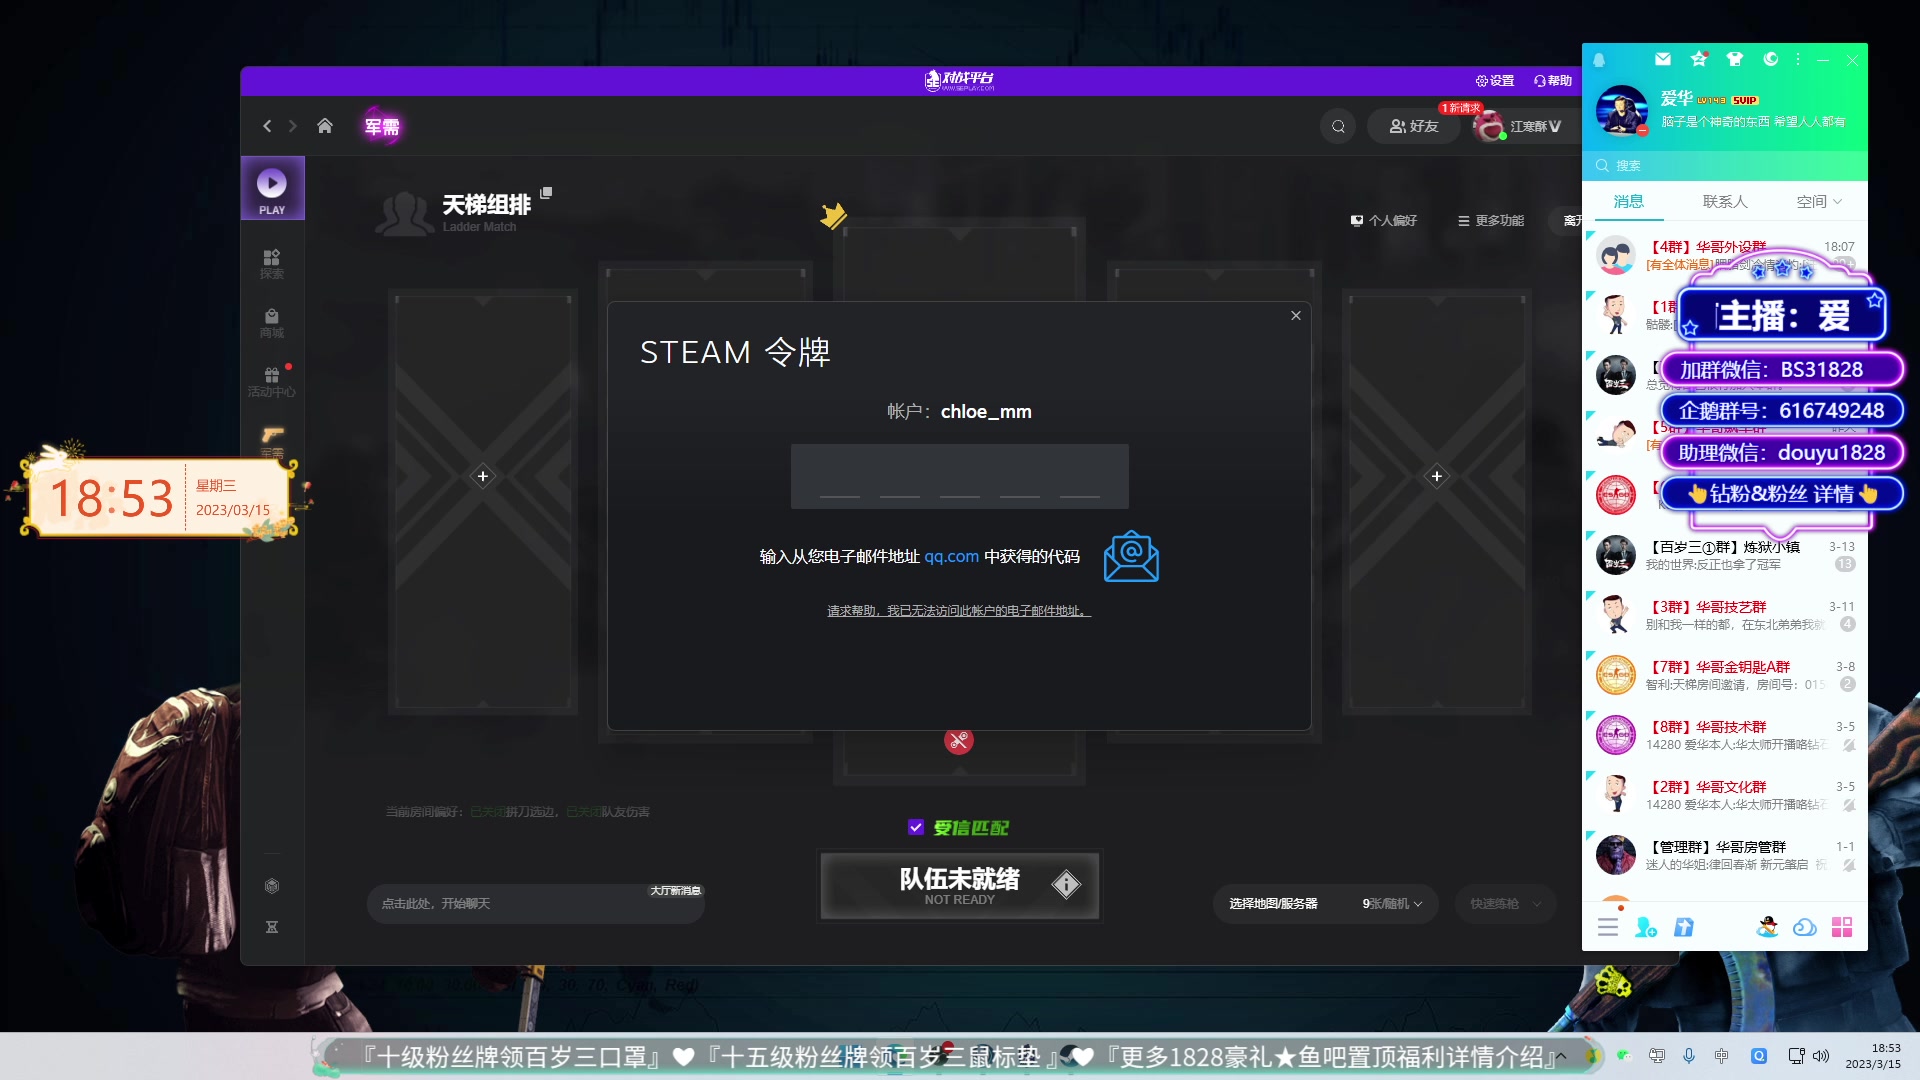Open QQ mail envelope icon
The width and height of the screenshot is (1920, 1080).
point(1663,60)
